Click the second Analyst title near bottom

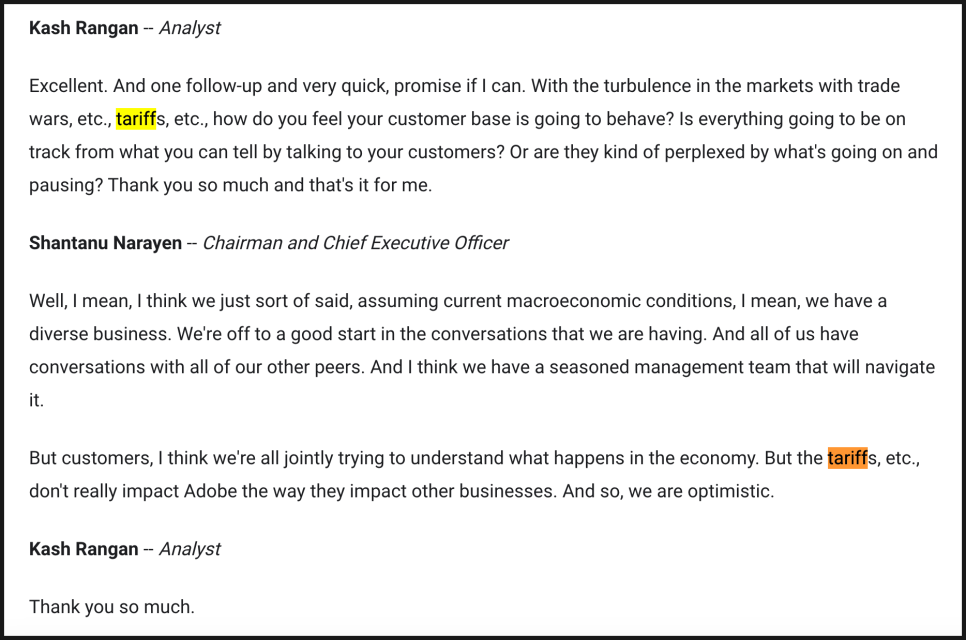point(190,549)
